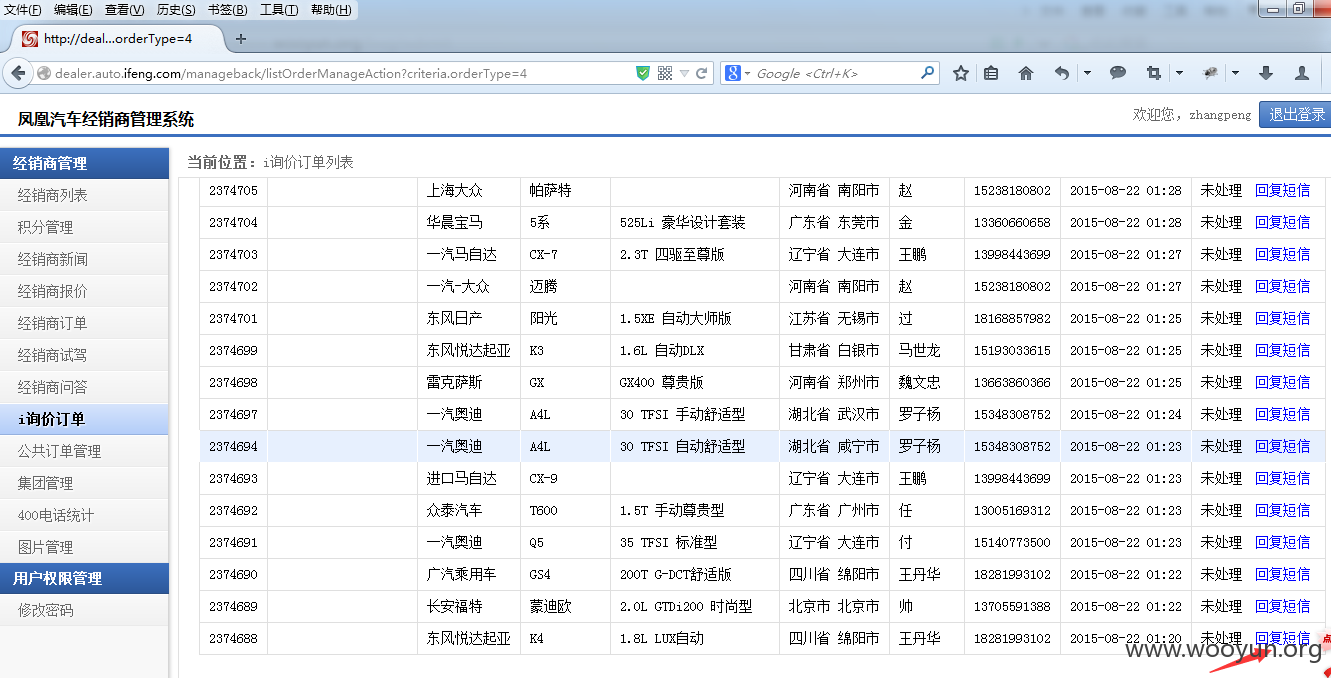Open the 工具(T) menu

click(279, 10)
